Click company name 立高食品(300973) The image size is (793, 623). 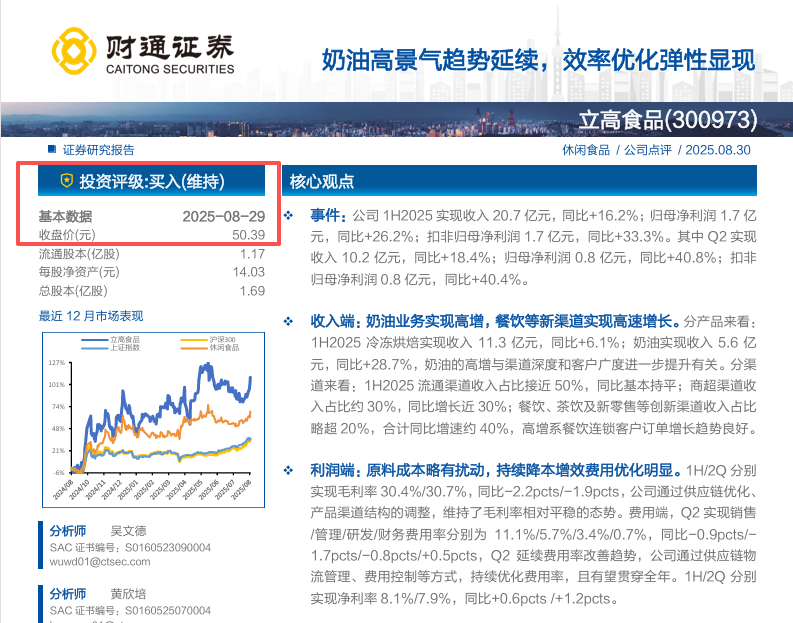click(x=668, y=120)
